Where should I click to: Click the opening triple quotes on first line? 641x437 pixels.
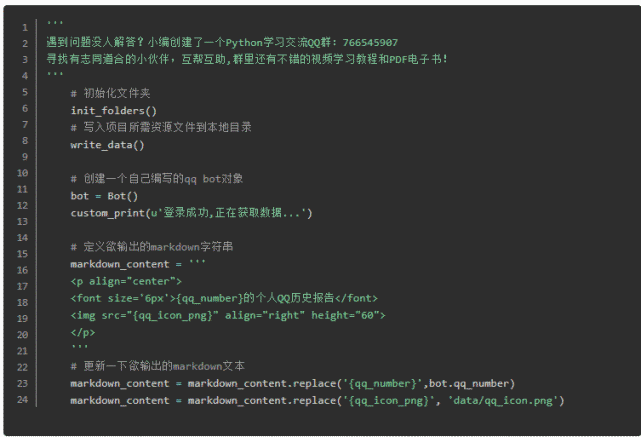point(55,22)
